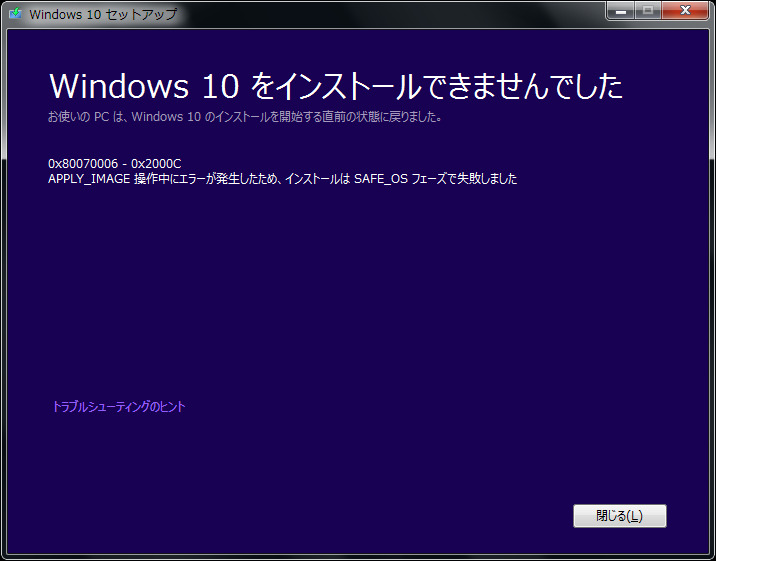Click the subtitle about PC state restored

pyautogui.click(x=245, y=117)
